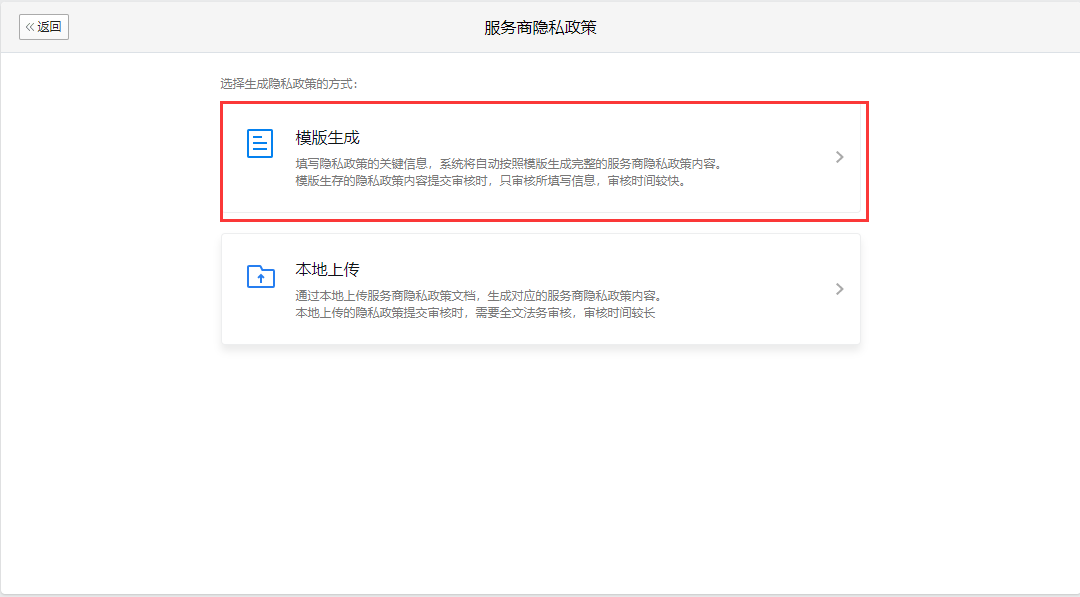Click the prompt label 选择生成隐私政策的方式
This screenshot has width=1080, height=597.
[x=289, y=84]
